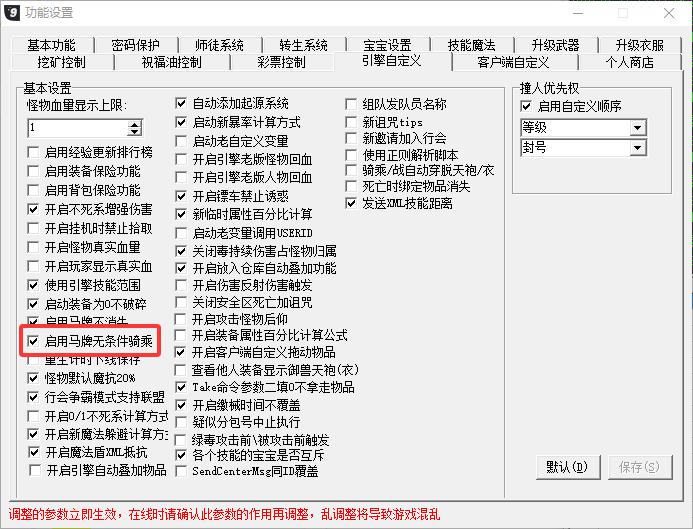The height and width of the screenshot is (529, 693).
Task: Open the 师徒系统 tab
Action: 220,45
